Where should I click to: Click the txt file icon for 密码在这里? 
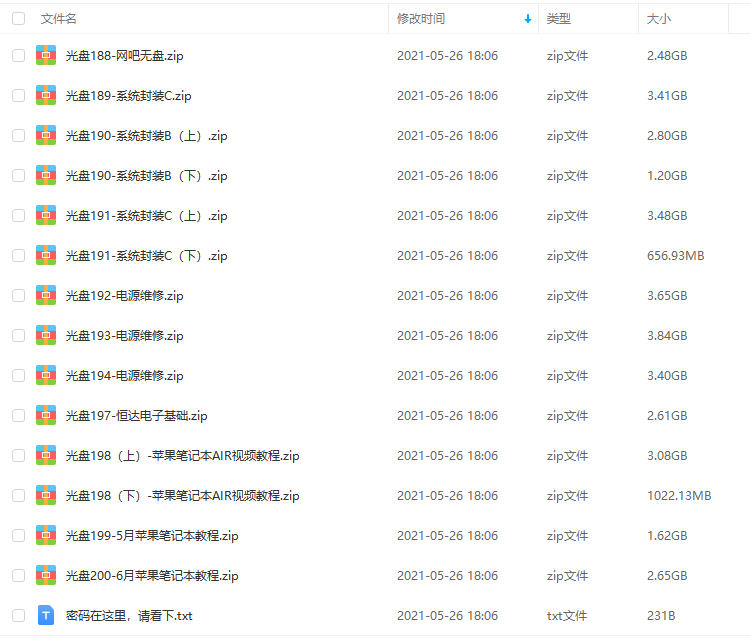point(46,616)
